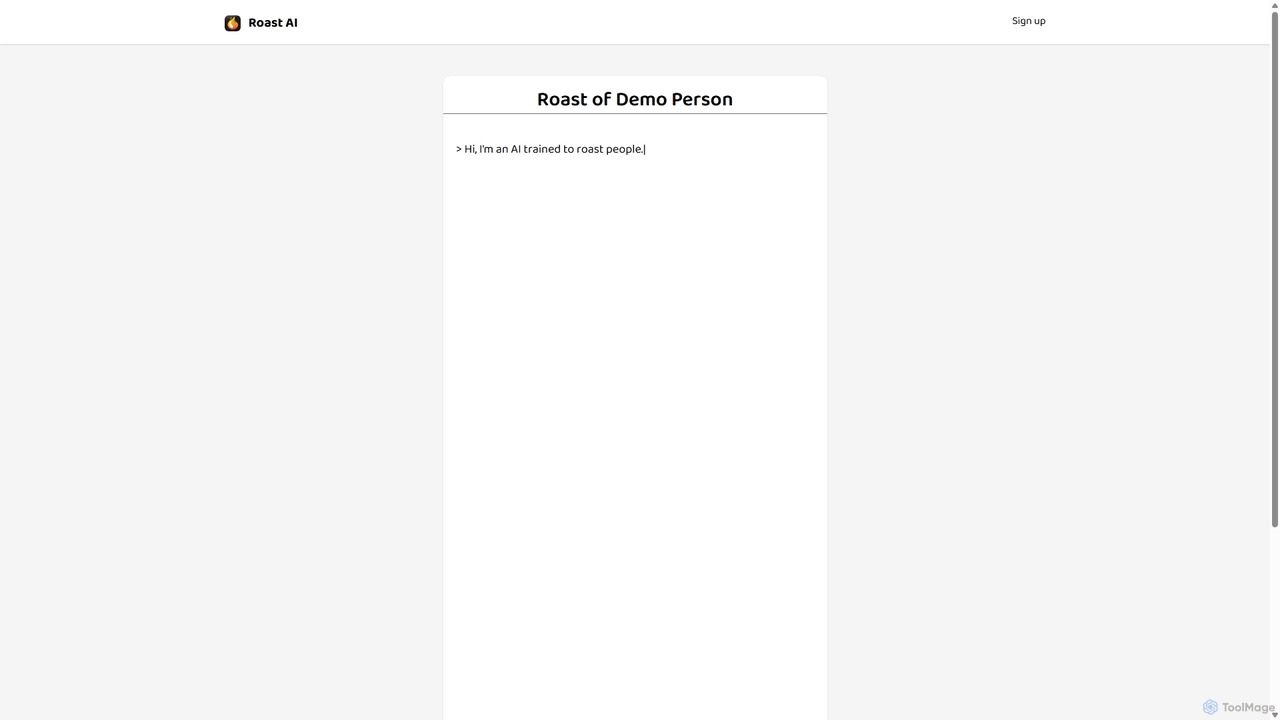Open the Roast AI brand name link
The height and width of the screenshot is (720, 1280).
[273, 23]
